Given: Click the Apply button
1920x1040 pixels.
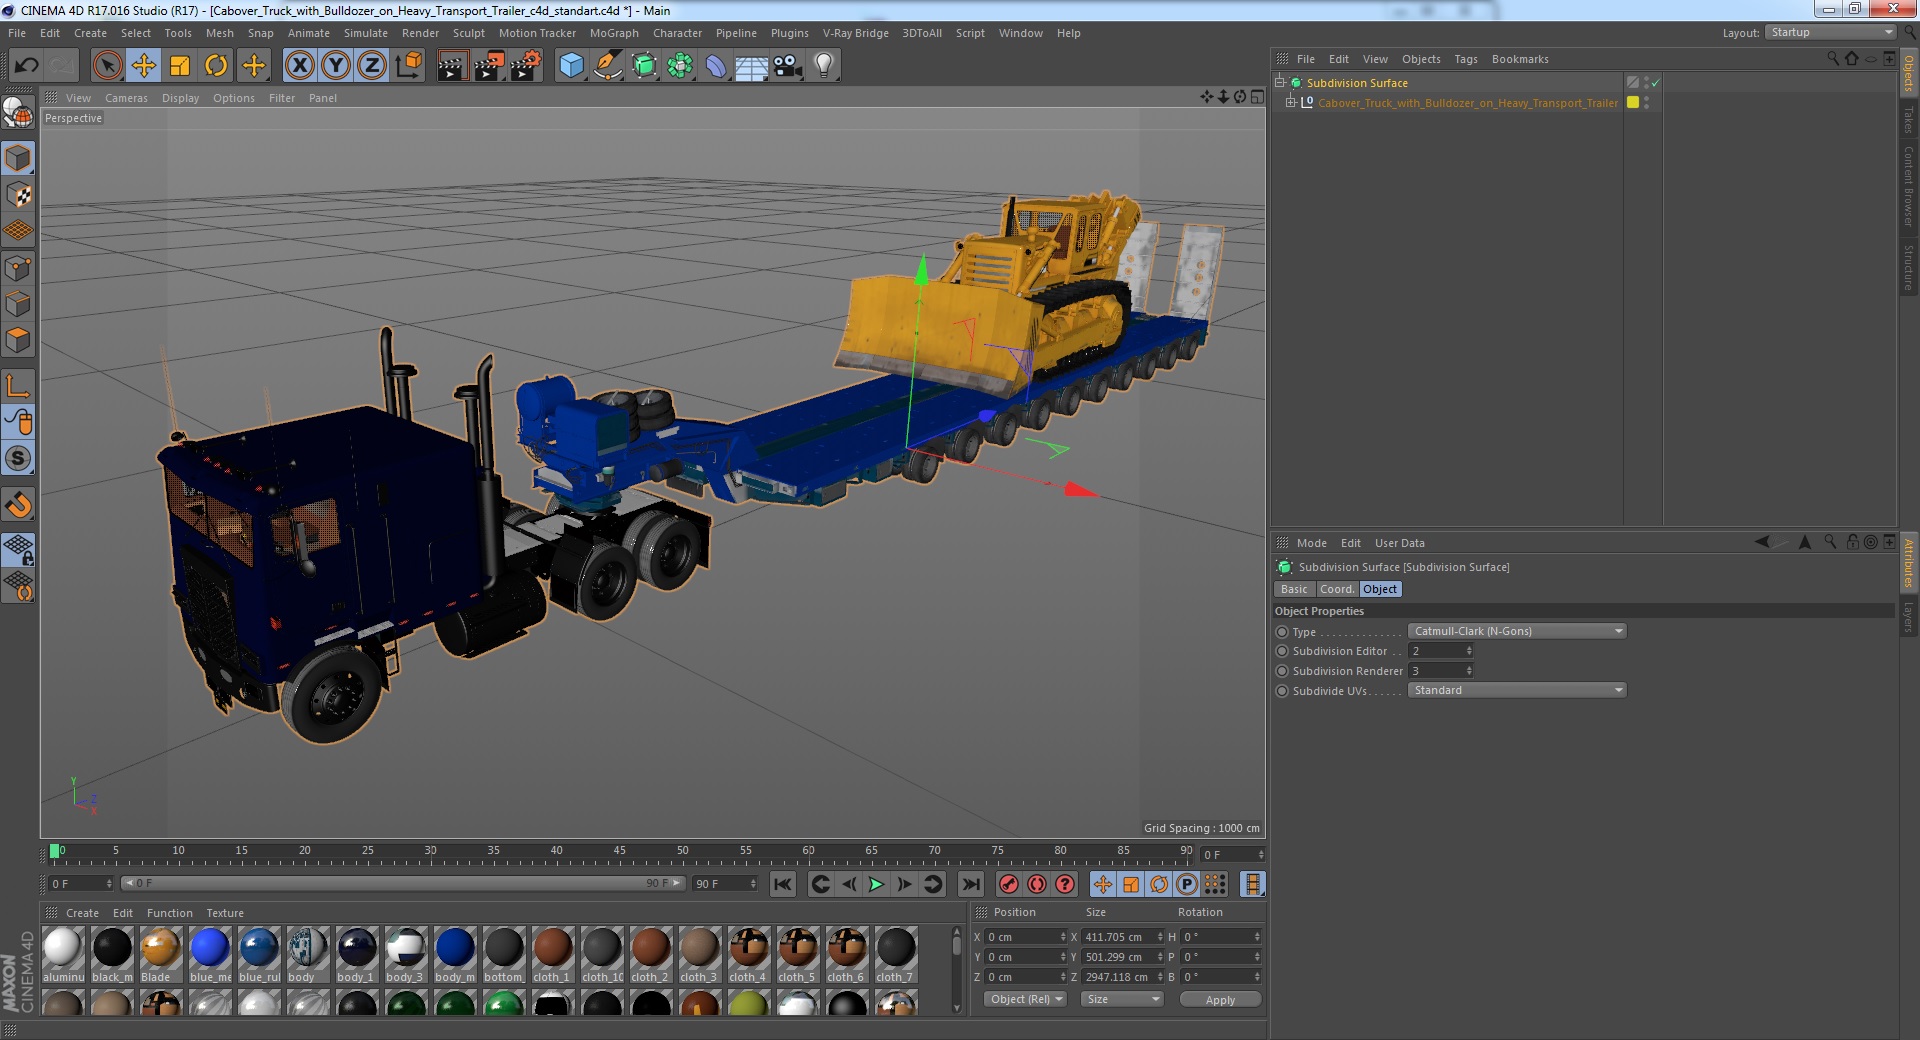Looking at the screenshot, I should [1220, 999].
